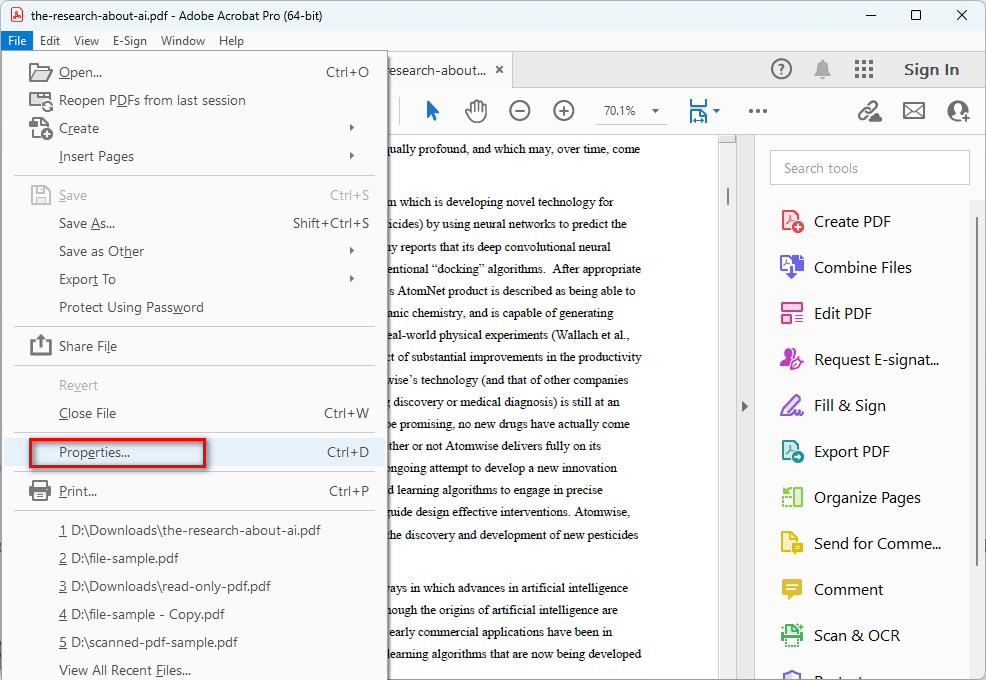Image resolution: width=986 pixels, height=680 pixels.
Task: Click the Edit PDF tool icon
Action: tap(792, 313)
